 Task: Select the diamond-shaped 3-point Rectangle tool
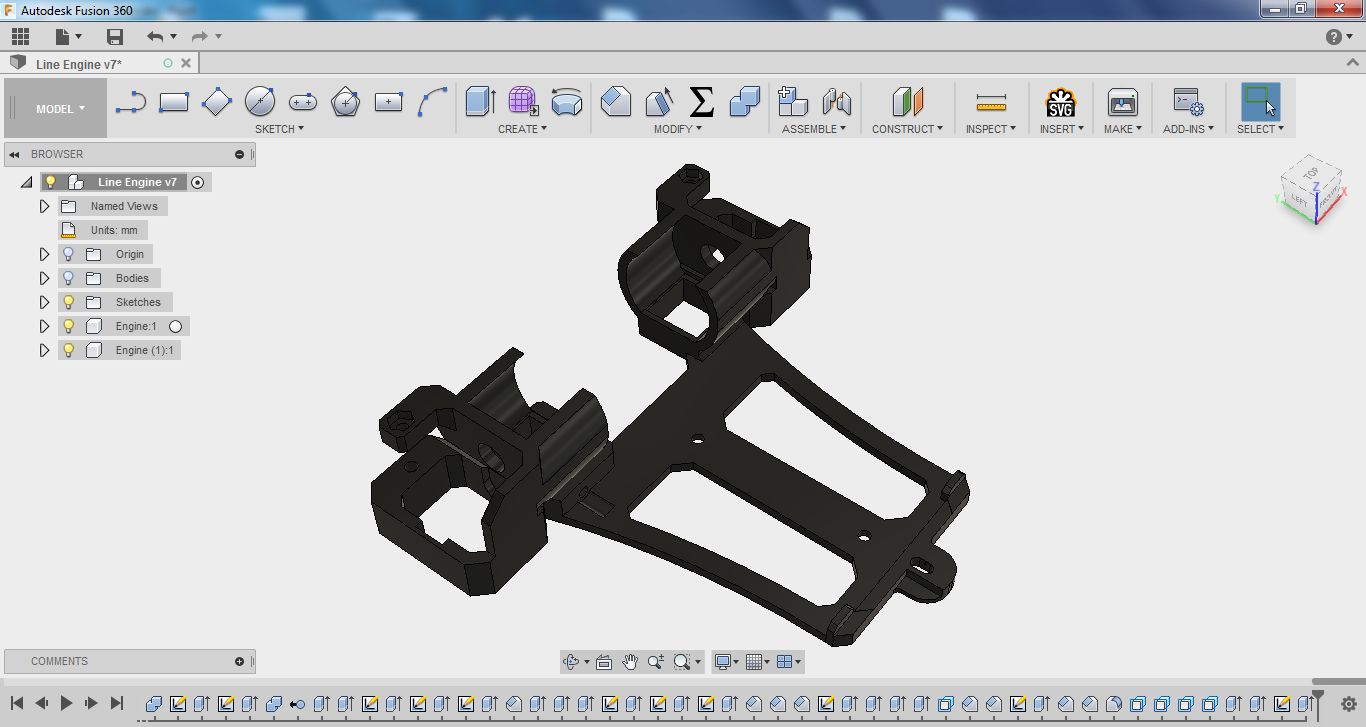click(217, 102)
